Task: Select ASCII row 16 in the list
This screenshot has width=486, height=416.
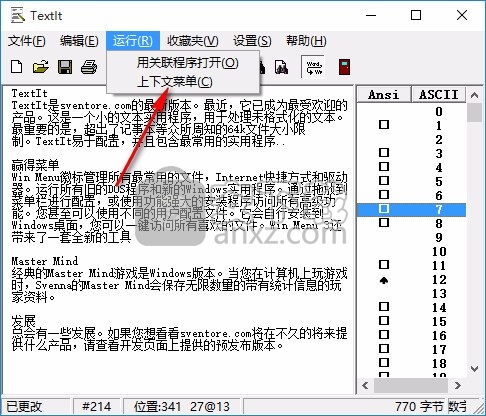Action: pyautogui.click(x=411, y=335)
